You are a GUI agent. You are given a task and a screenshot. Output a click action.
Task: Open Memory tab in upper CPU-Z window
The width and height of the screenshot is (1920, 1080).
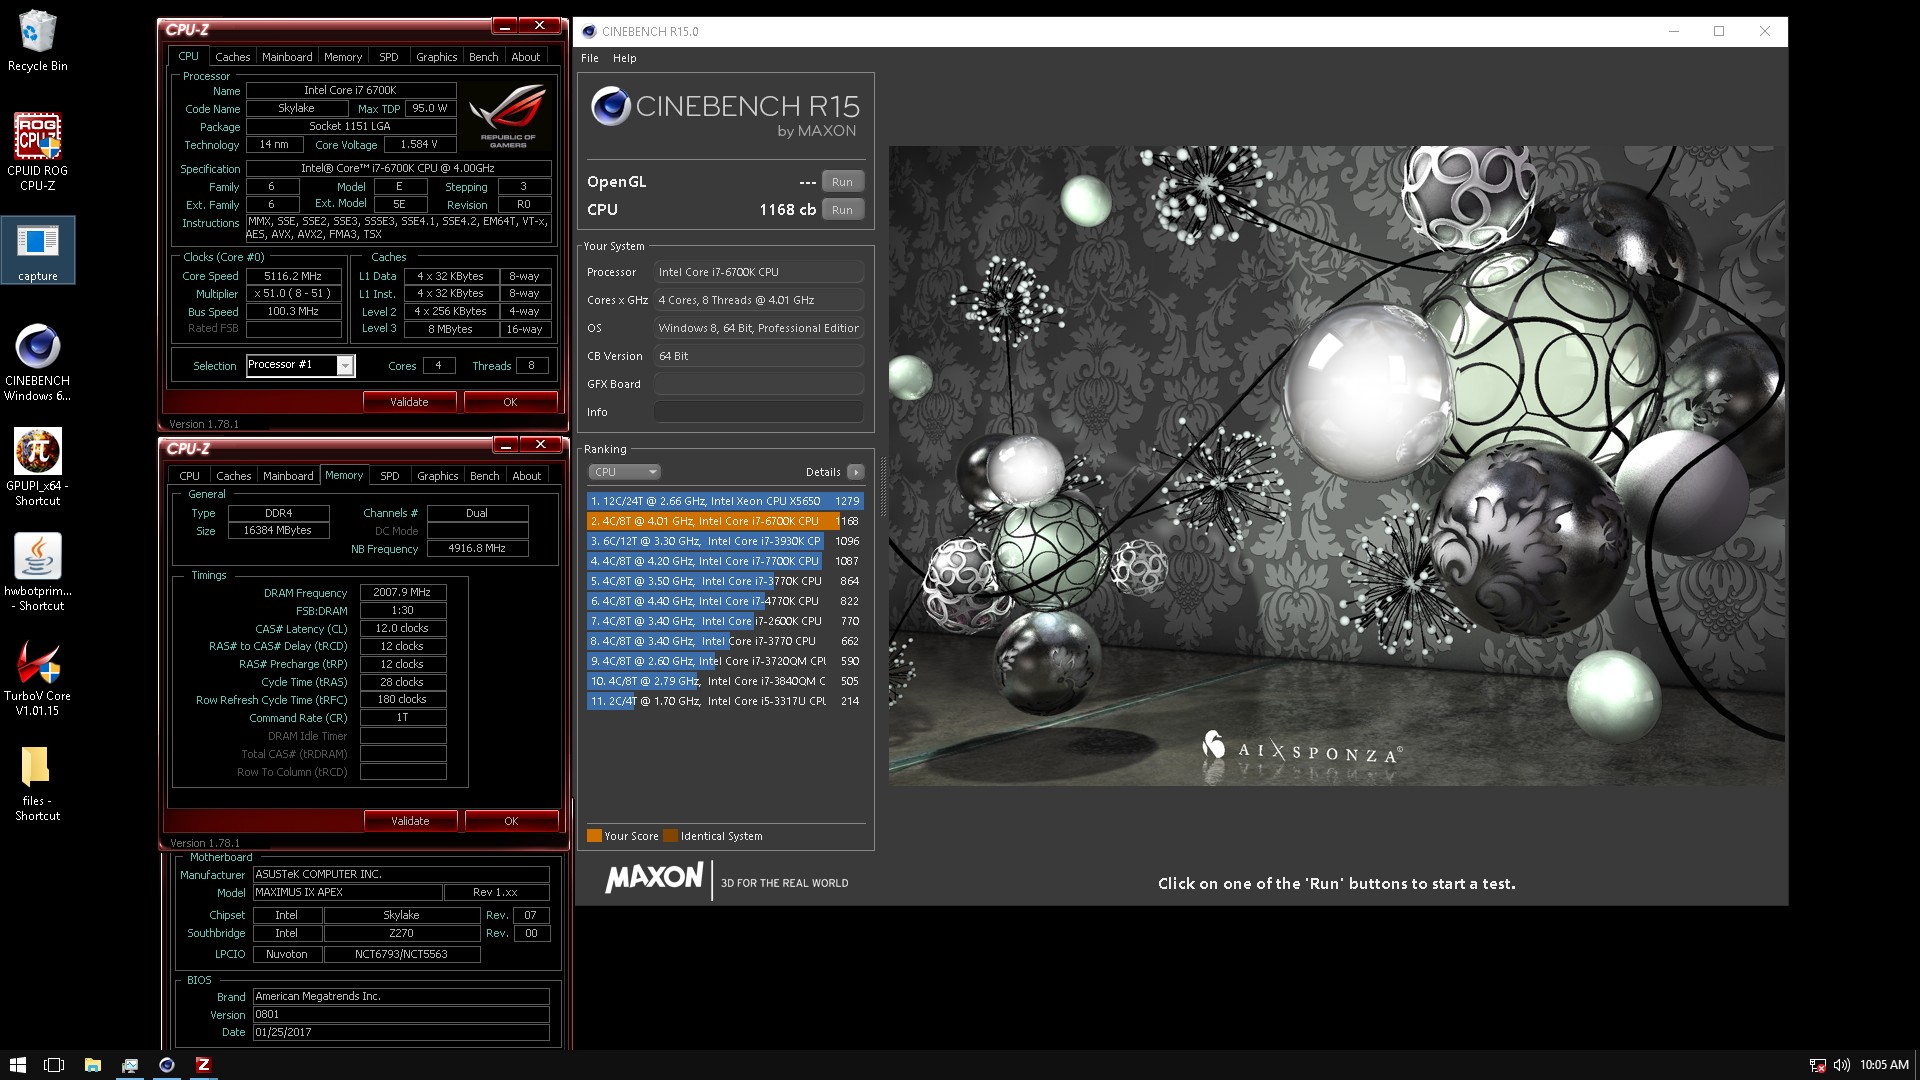343,57
